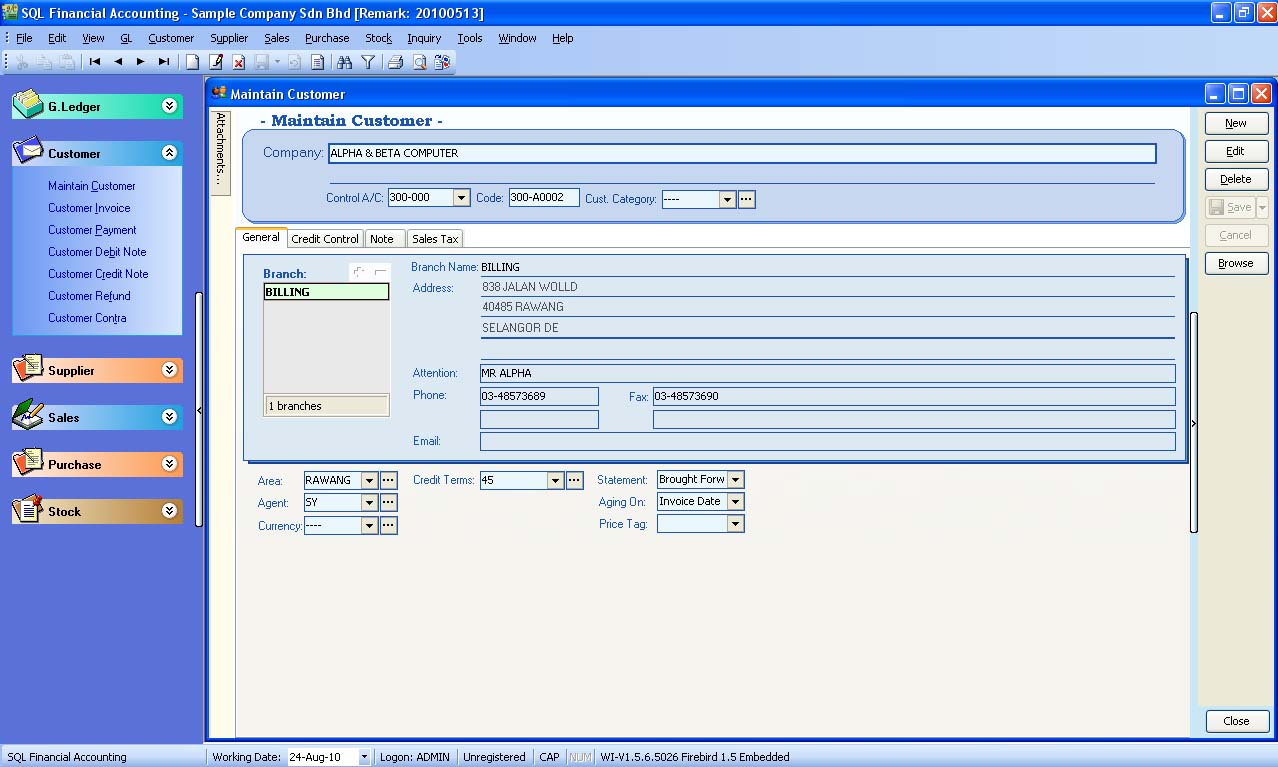Click the next record arrow in toolbar
1278x767 pixels.
[x=138, y=61]
